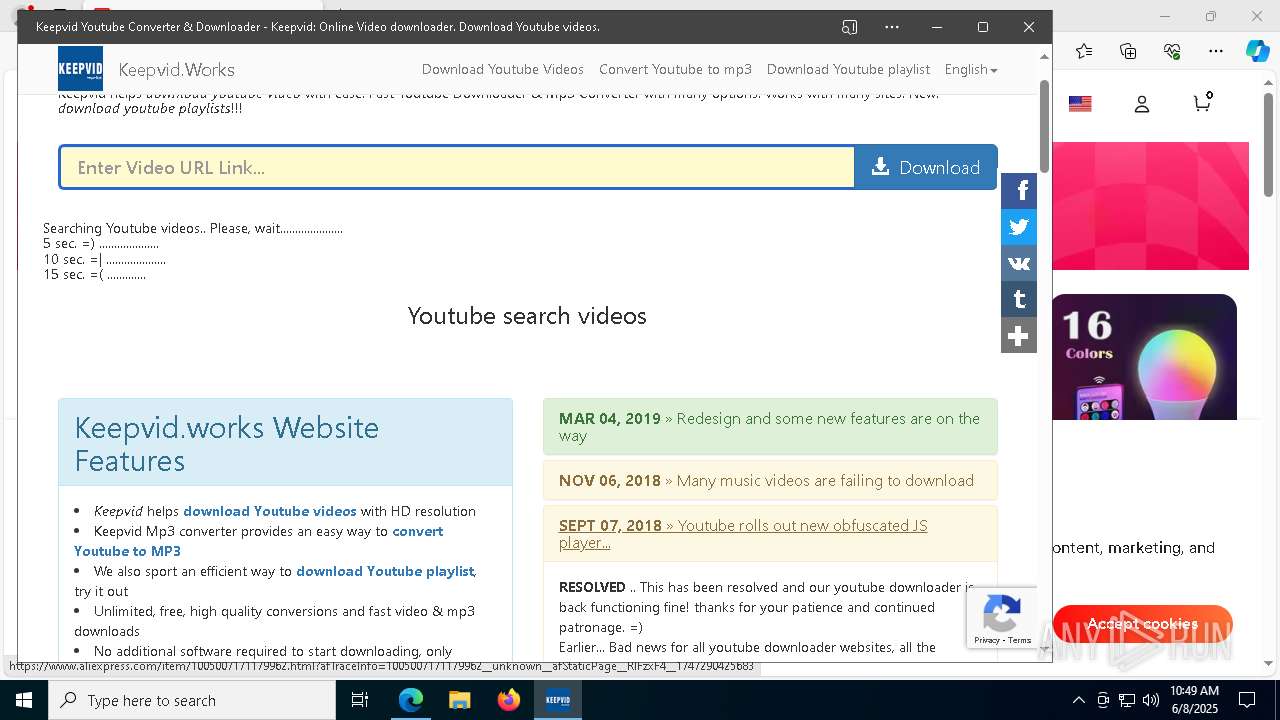
Task: Open File Explorer from taskbar
Action: point(459,700)
